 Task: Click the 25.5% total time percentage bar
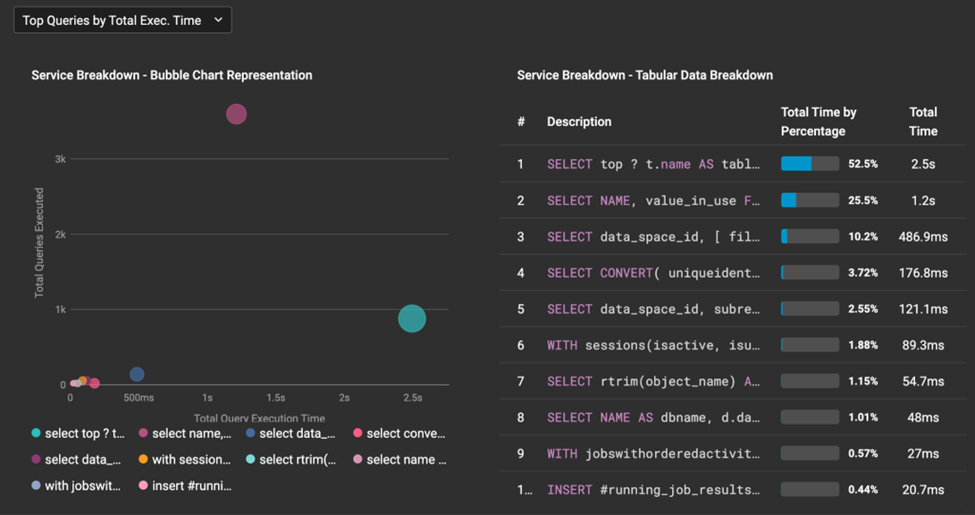pyautogui.click(x=809, y=200)
